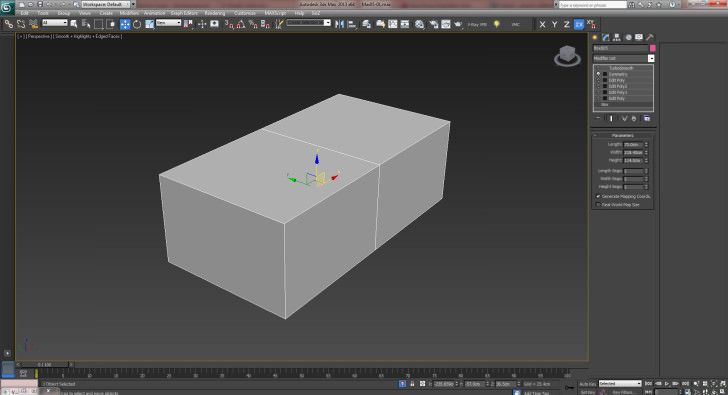This screenshot has width=728, height=395.
Task: Click Configure Modifier Sets icon
Action: 647,119
